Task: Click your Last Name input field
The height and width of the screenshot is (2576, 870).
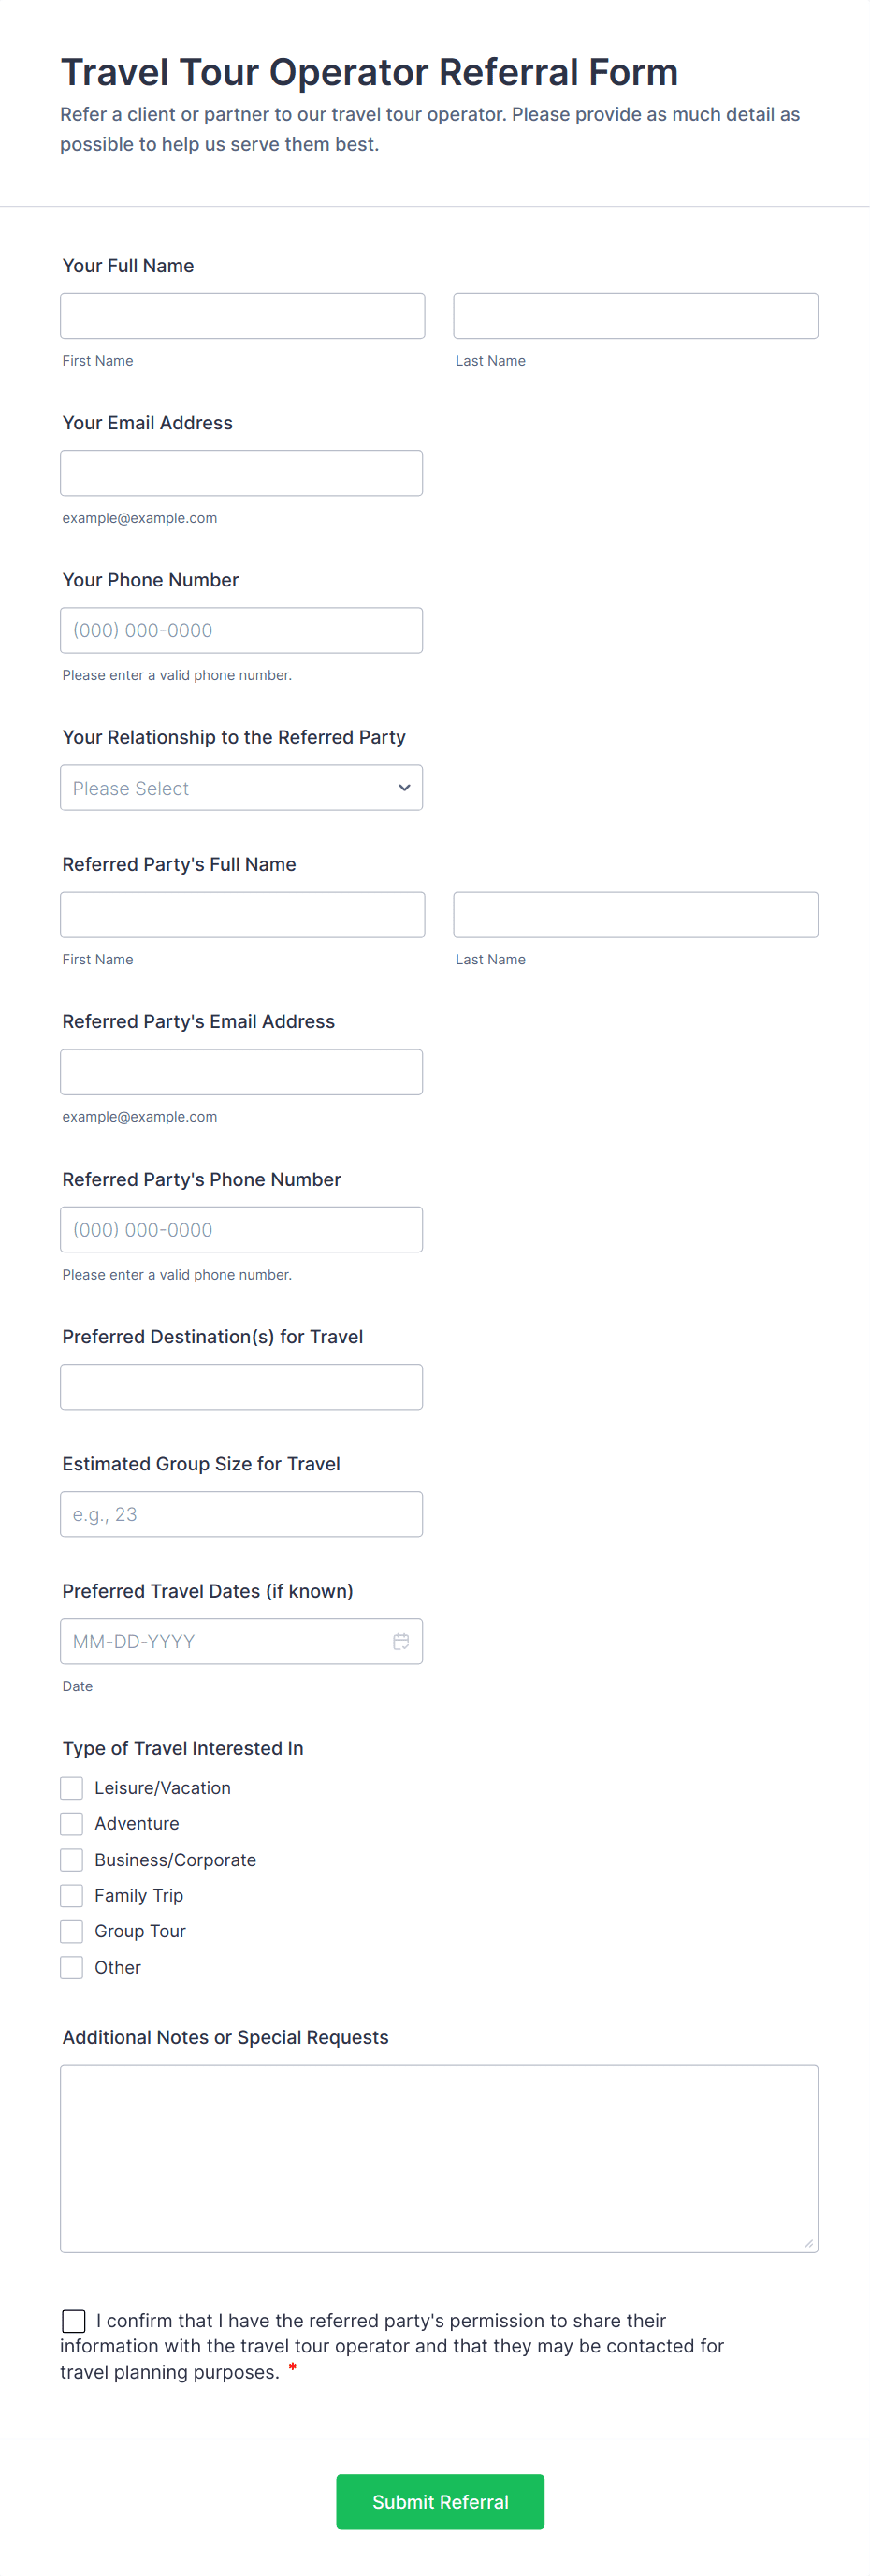Action: (x=635, y=316)
